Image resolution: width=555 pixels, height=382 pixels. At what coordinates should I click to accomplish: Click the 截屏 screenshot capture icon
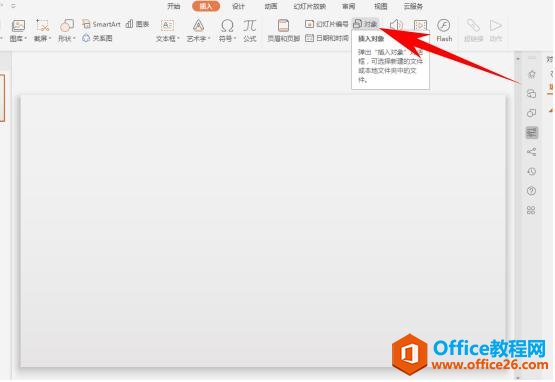[42, 25]
